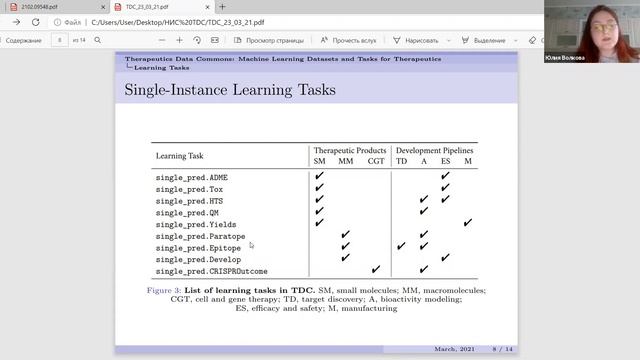The width and height of the screenshot is (640, 360).
Task: Select the eraser tool
Action: [532, 40]
